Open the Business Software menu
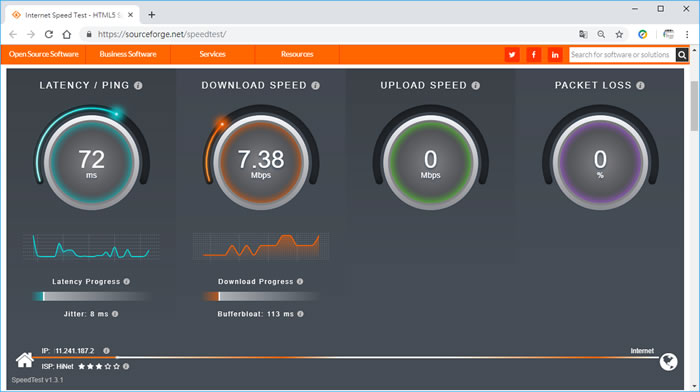Screen dimensions: 700x392 [x=128, y=54]
